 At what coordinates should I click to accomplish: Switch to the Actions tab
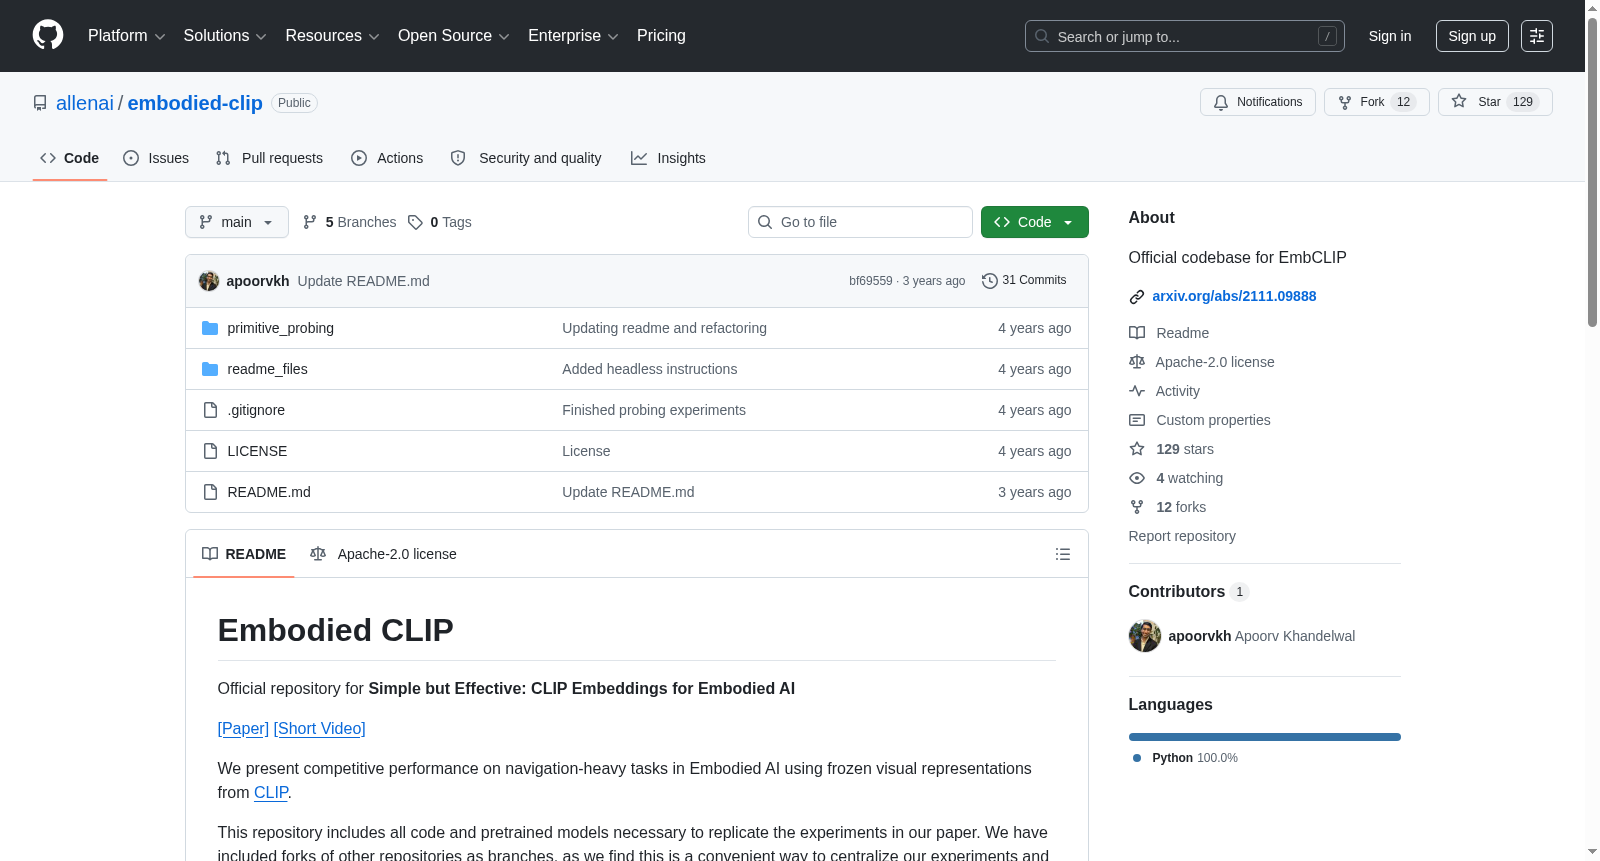tap(387, 158)
